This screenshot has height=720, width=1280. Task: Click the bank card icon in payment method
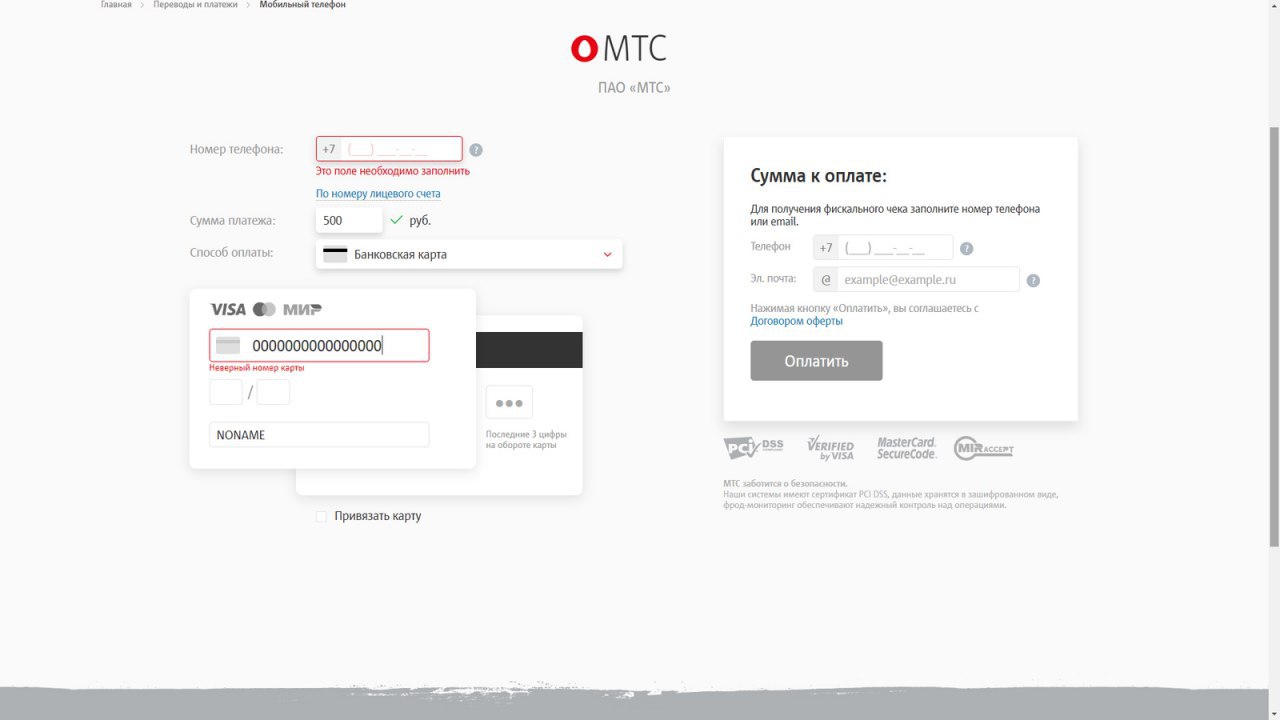click(x=335, y=254)
